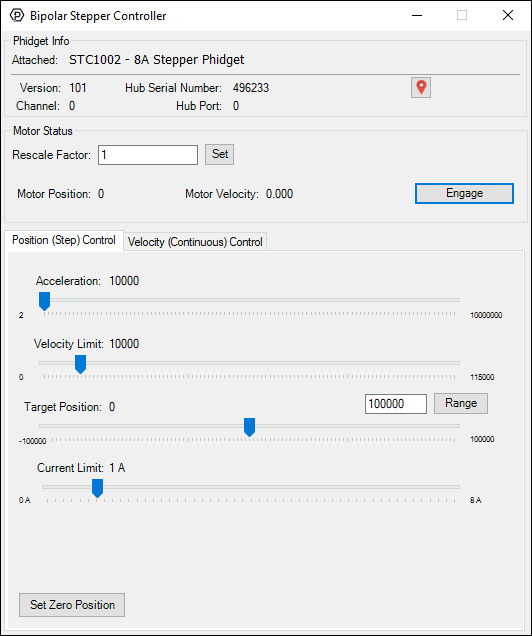Click inside the Rescale Factor input field
Viewport: 532px width, 636px height.
[148, 155]
